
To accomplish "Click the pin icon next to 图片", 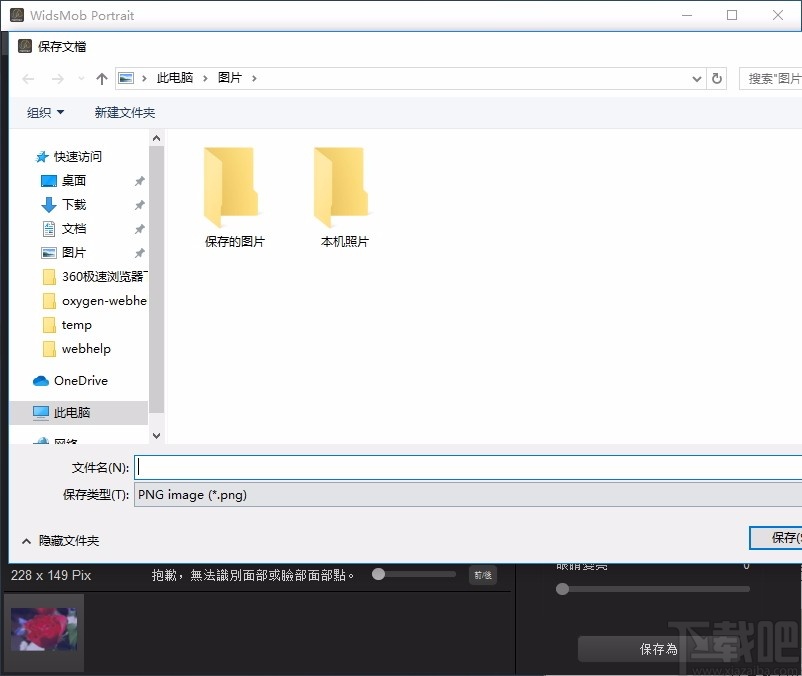I will 140,253.
